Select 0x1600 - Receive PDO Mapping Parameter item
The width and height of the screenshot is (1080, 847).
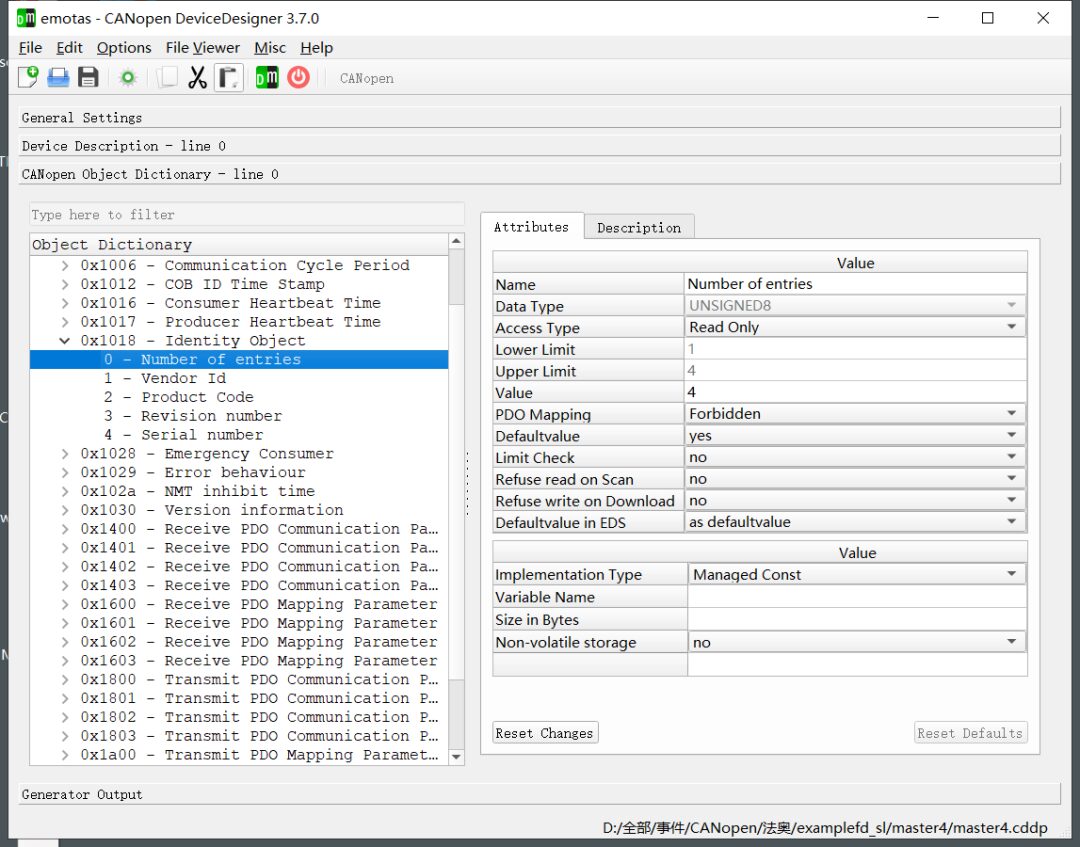(259, 604)
